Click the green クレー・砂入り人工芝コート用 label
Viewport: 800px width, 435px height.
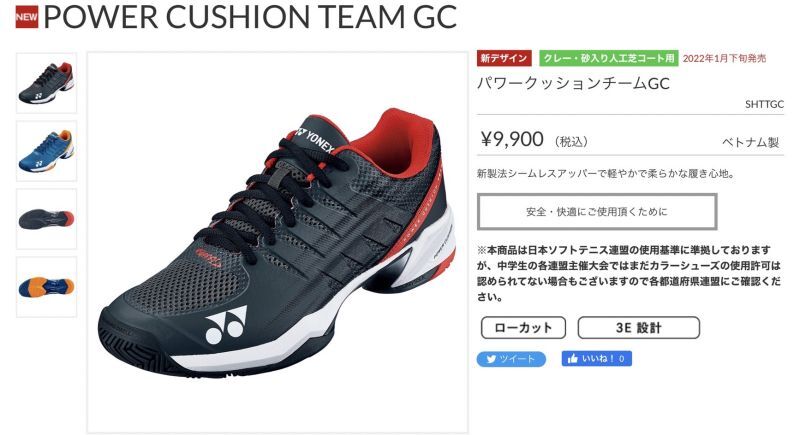(x=609, y=58)
